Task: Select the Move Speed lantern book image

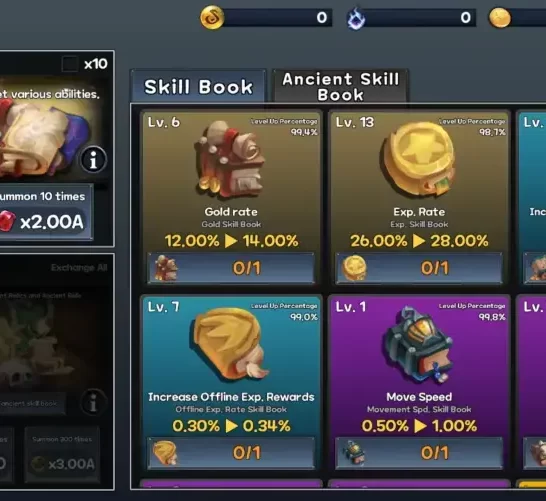Action: (x=419, y=344)
